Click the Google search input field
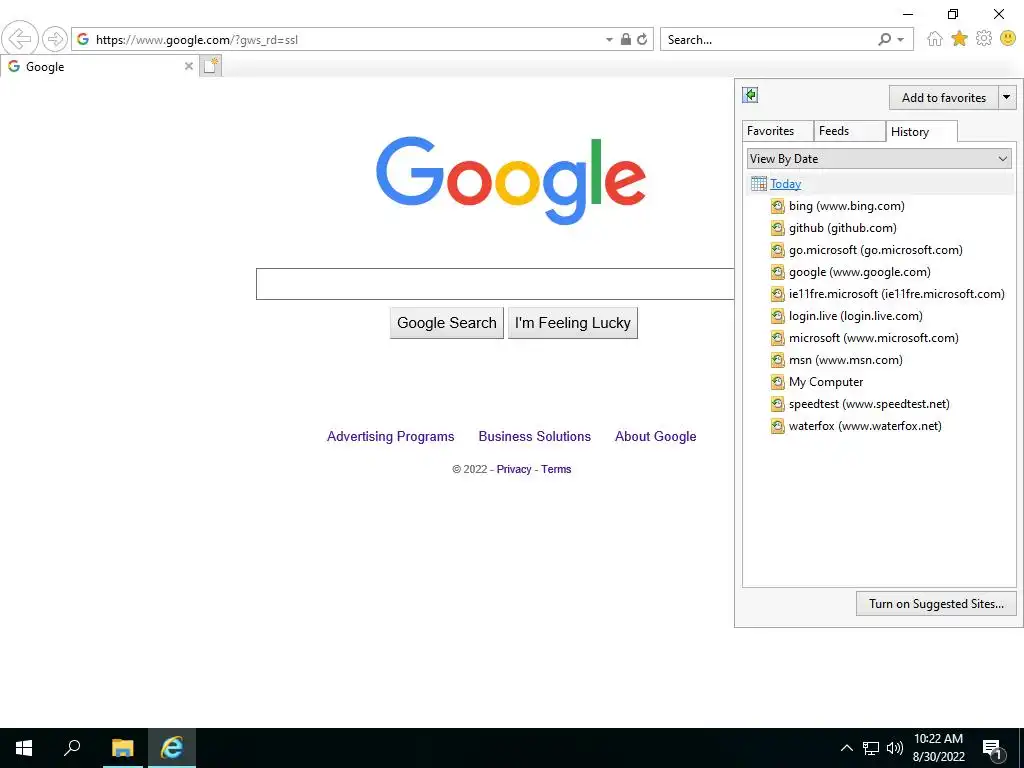 (495, 284)
